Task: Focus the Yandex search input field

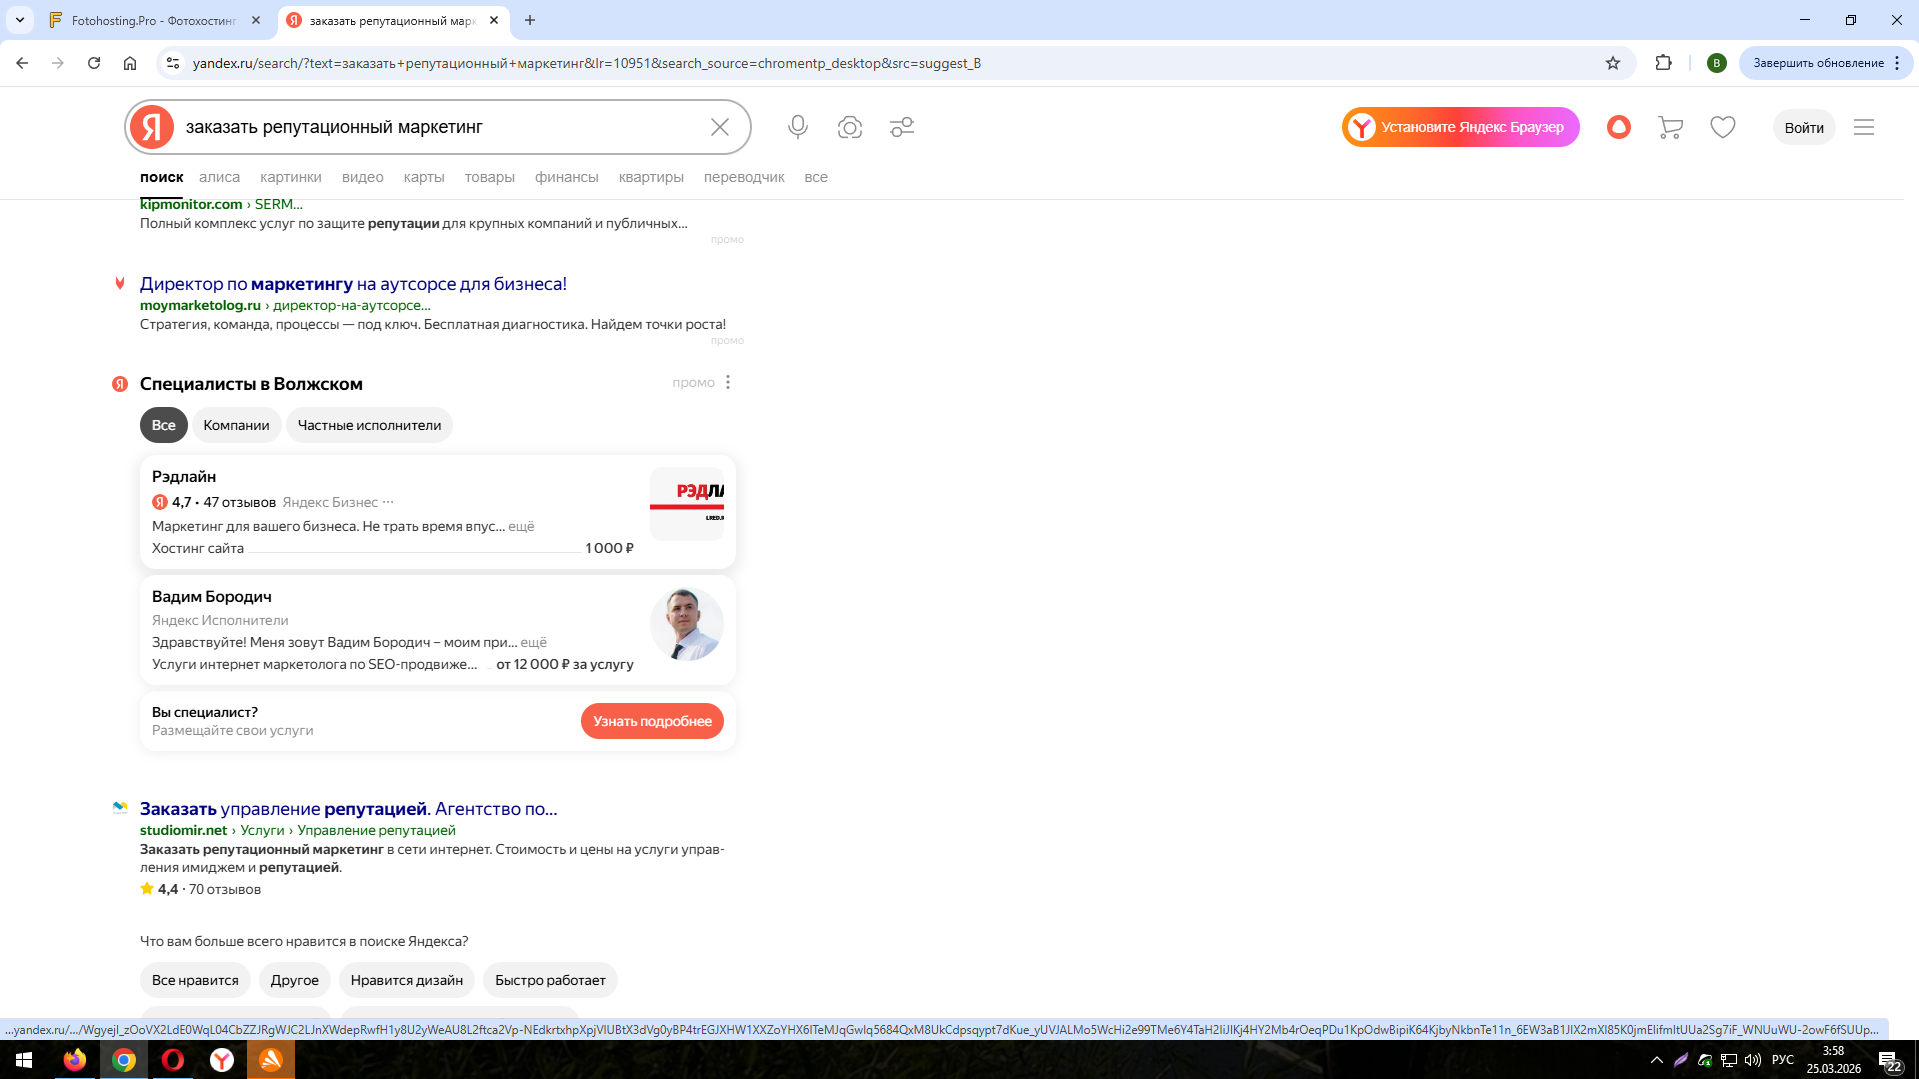Action: [440, 127]
